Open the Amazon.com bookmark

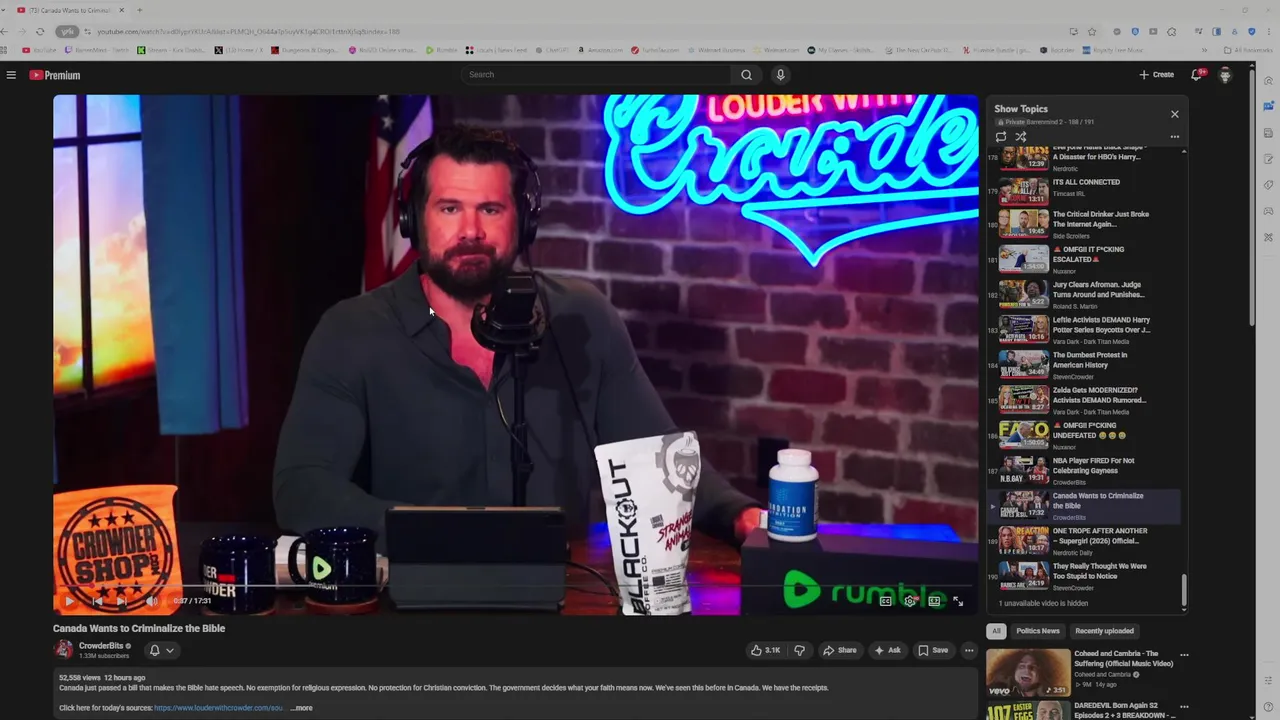[599, 50]
